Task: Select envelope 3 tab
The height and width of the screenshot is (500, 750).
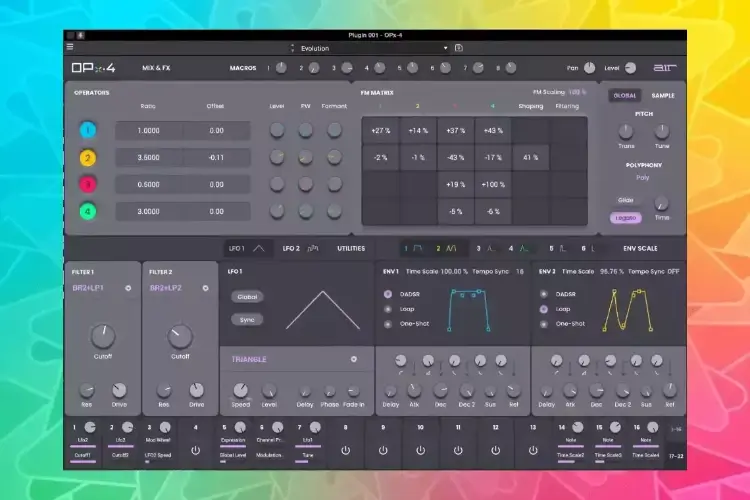Action: (x=485, y=248)
